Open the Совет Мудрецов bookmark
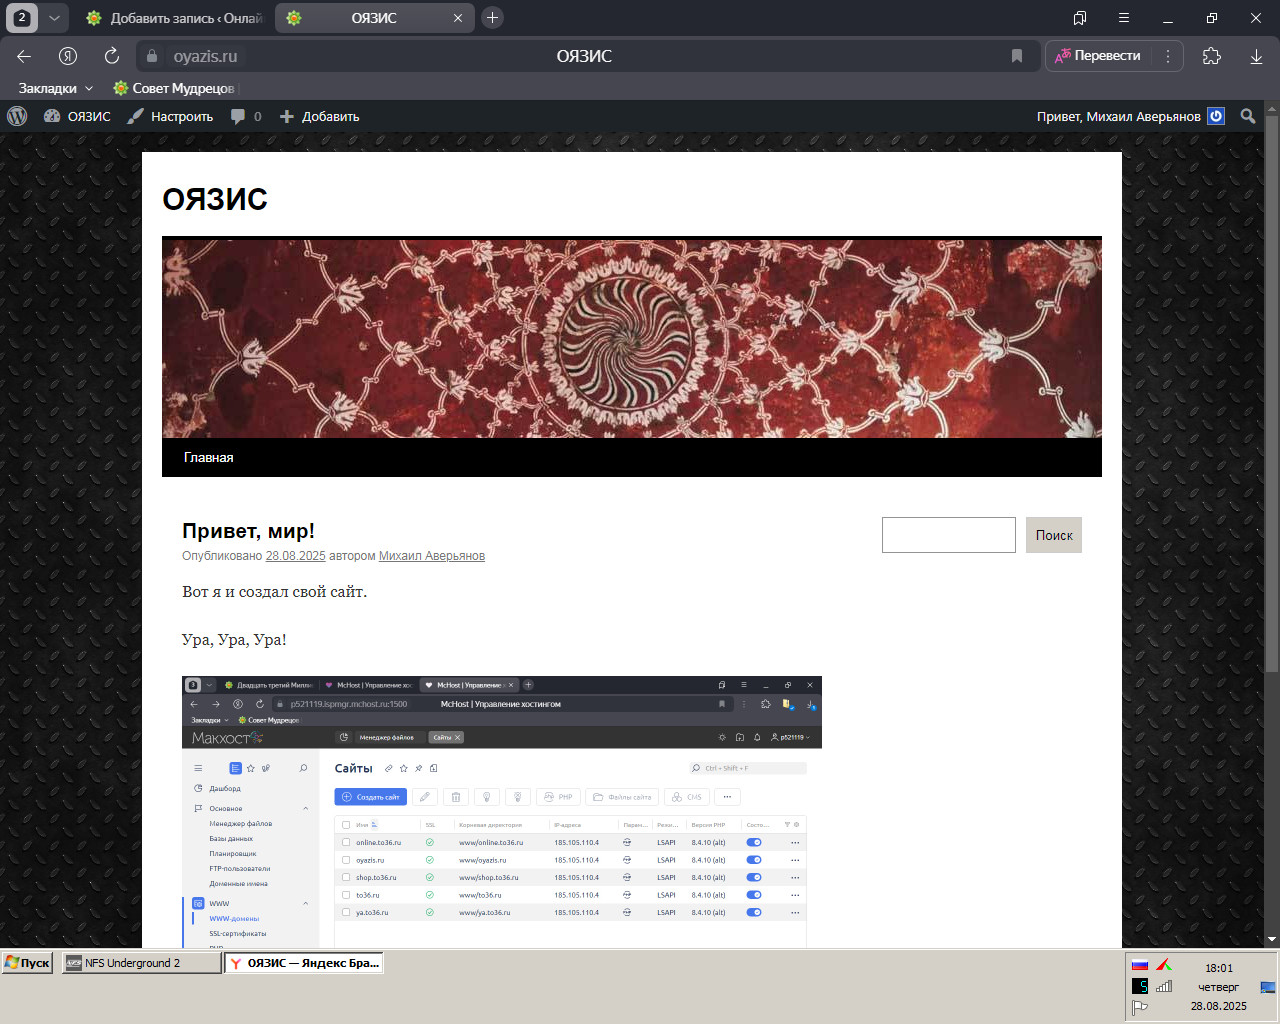Image resolution: width=1280 pixels, height=1024 pixels. click(174, 88)
